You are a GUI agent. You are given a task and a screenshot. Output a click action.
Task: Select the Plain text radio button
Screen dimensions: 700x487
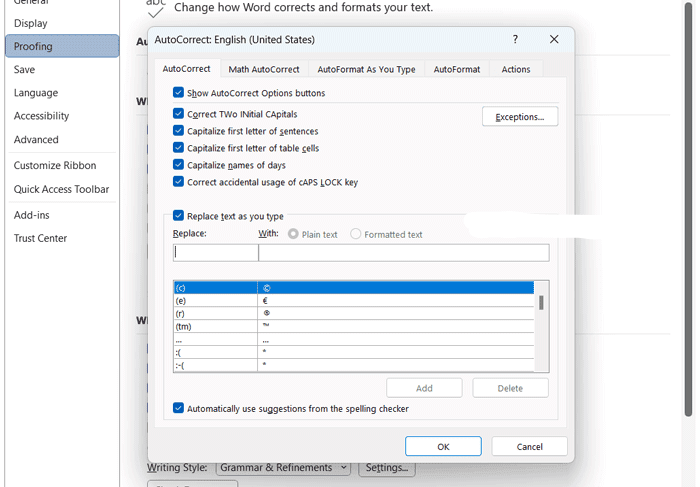tap(294, 234)
